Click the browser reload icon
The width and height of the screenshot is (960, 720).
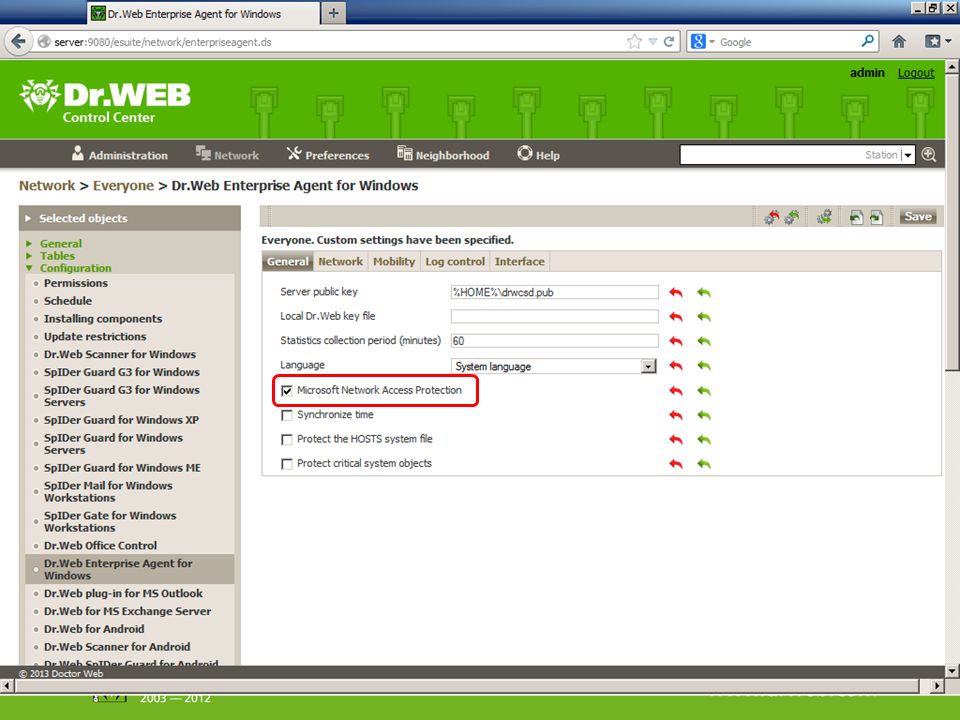pyautogui.click(x=669, y=42)
